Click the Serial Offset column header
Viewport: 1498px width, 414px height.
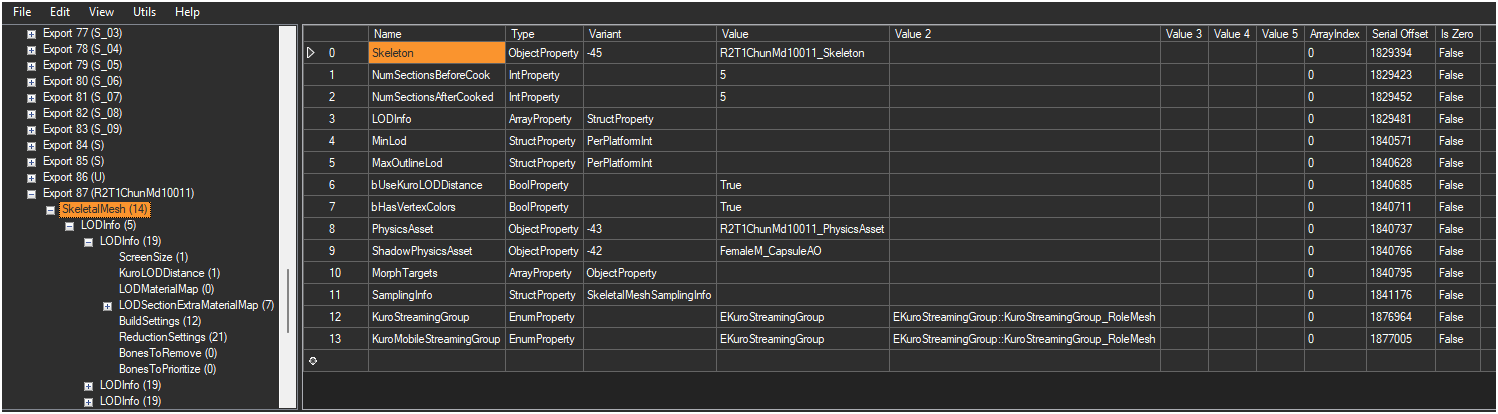coord(1400,34)
